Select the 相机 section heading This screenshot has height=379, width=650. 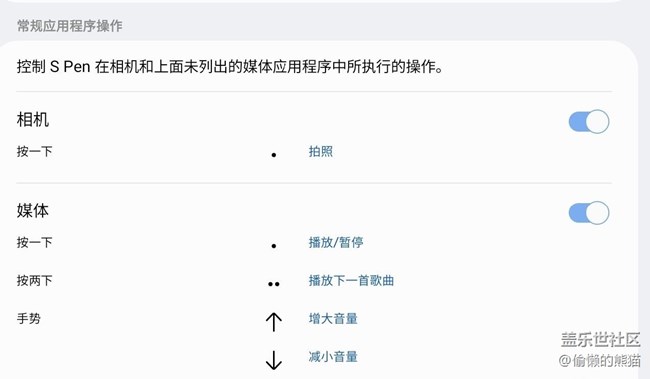tap(33, 119)
